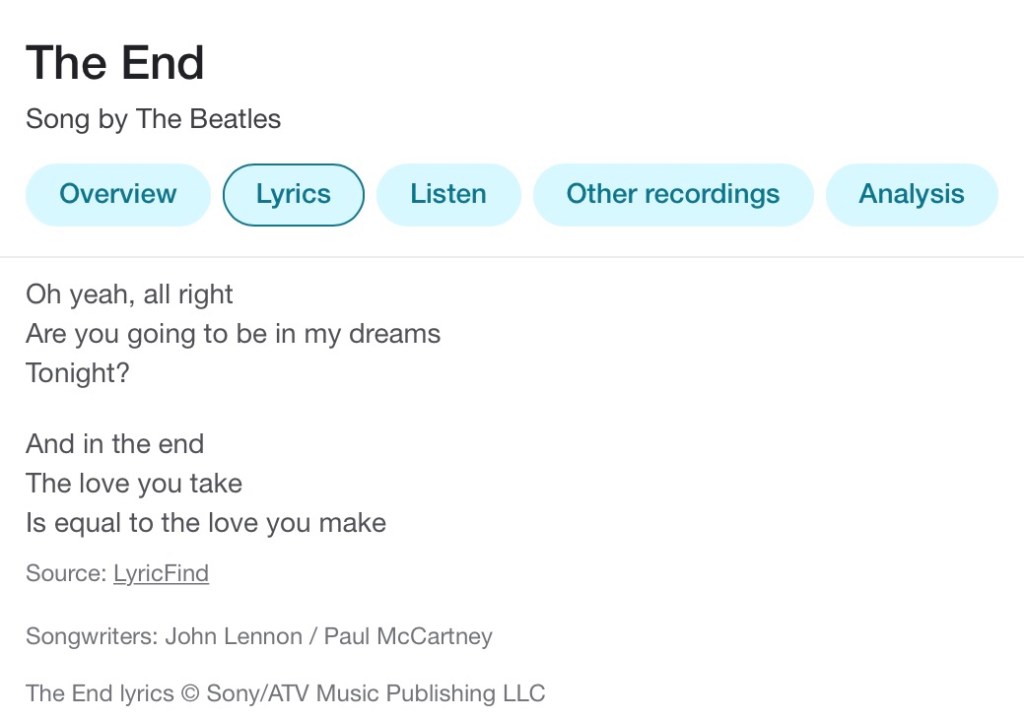Click the lyric word Tonight?
This screenshot has height=719, width=1024.
tap(78, 373)
